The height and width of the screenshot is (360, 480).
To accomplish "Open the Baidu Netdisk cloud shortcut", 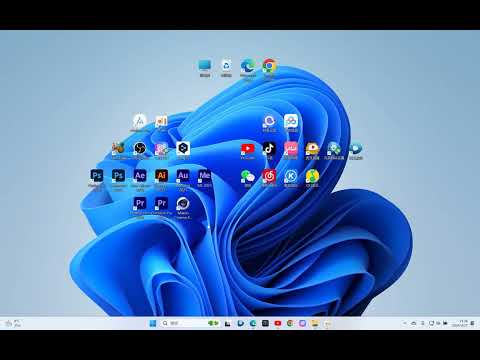I will [x=291, y=123].
